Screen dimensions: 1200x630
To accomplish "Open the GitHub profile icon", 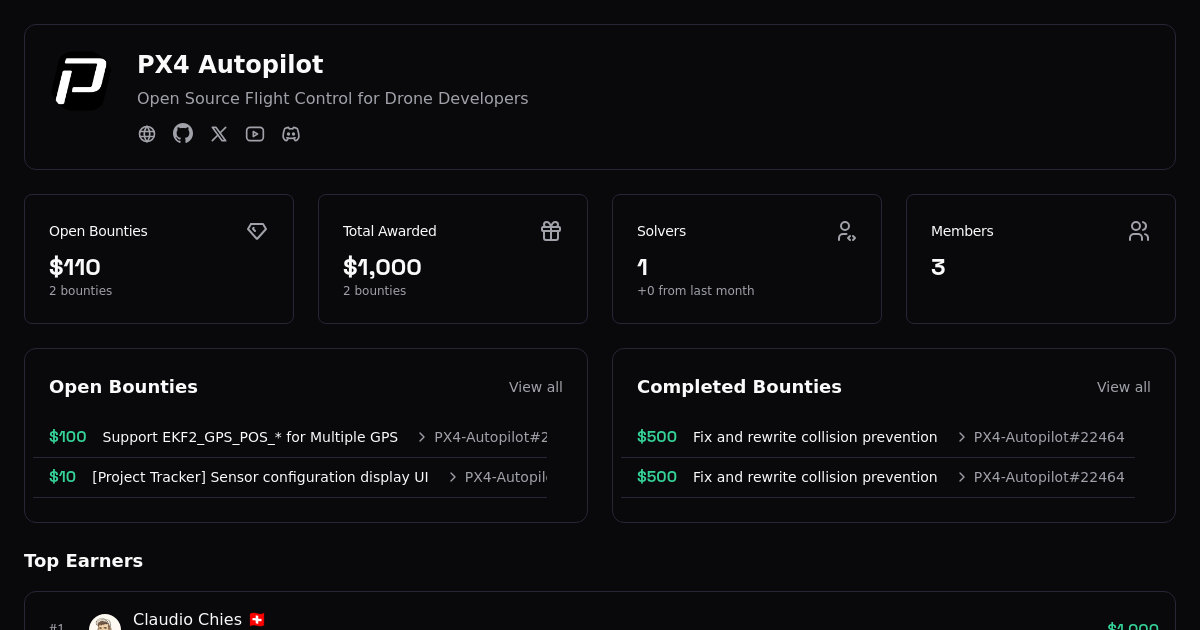I will [183, 133].
